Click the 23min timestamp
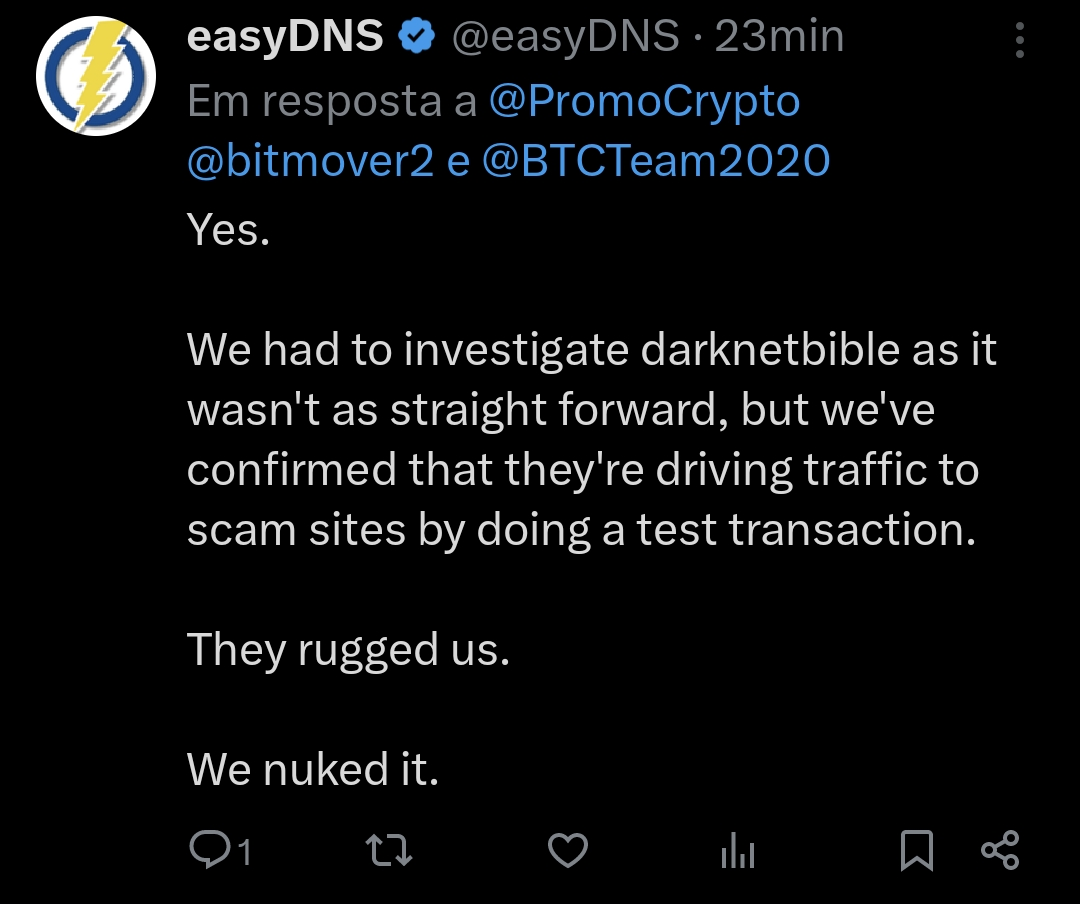The height and width of the screenshot is (904, 1080). (x=779, y=37)
